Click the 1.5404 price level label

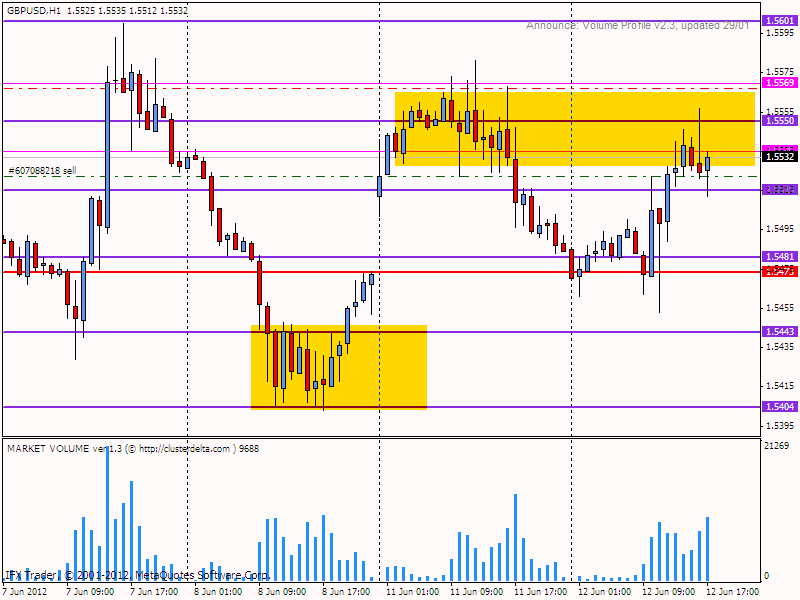point(778,407)
